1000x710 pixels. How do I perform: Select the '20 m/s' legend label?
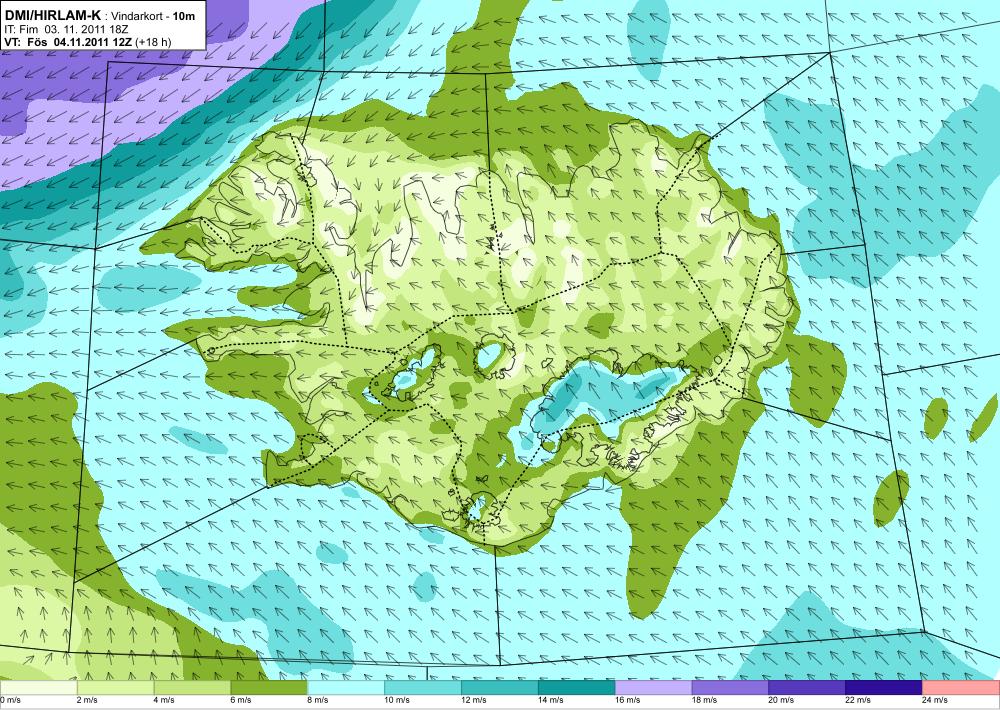pyautogui.click(x=781, y=700)
